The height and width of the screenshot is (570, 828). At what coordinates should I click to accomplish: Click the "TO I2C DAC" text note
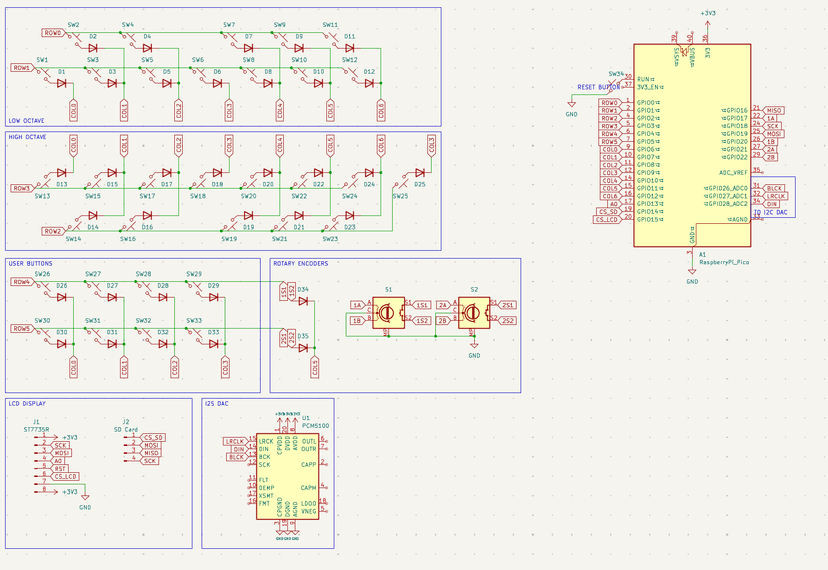point(769,213)
